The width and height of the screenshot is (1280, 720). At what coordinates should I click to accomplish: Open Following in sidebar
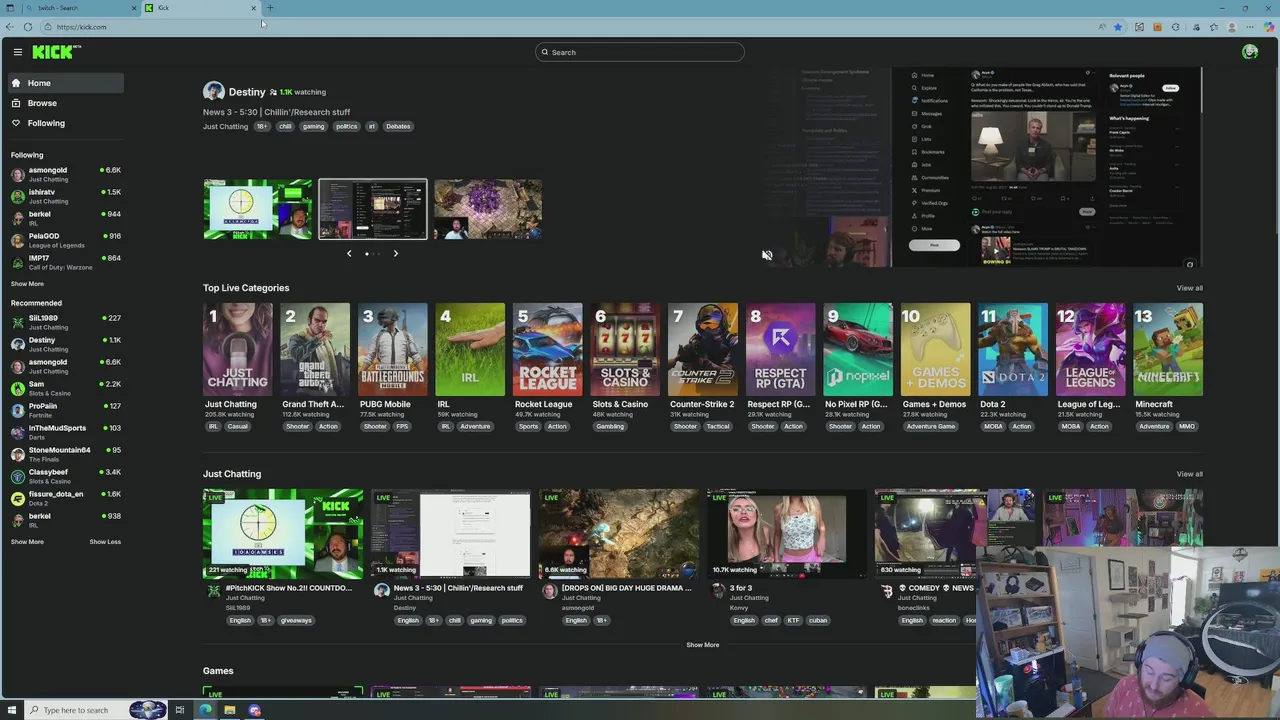tap(66, 123)
